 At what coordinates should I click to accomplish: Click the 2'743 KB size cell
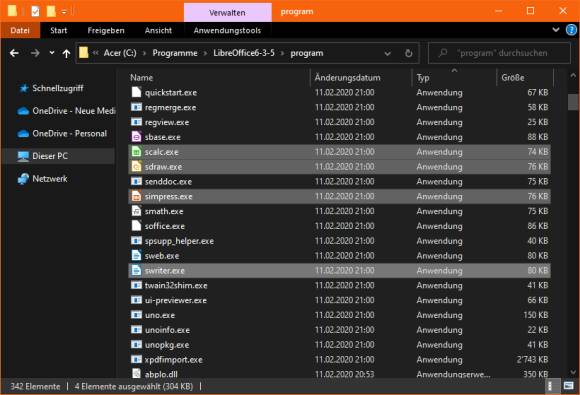coord(532,359)
